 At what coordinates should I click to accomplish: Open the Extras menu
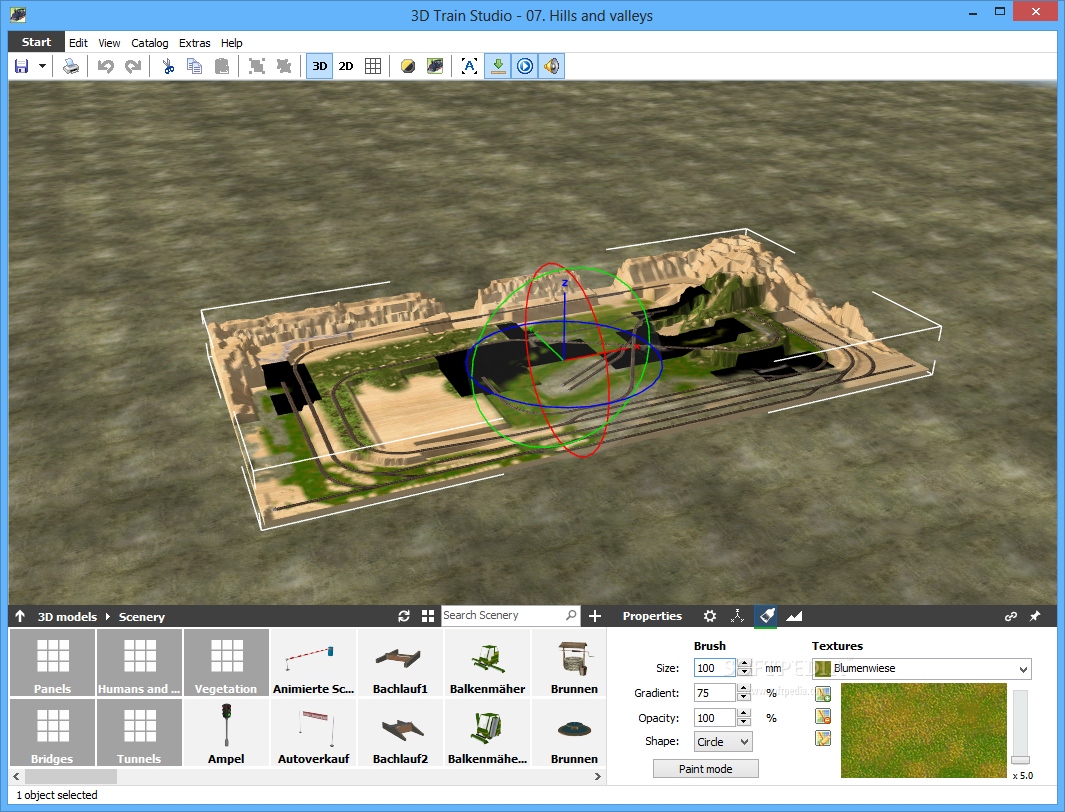click(194, 43)
